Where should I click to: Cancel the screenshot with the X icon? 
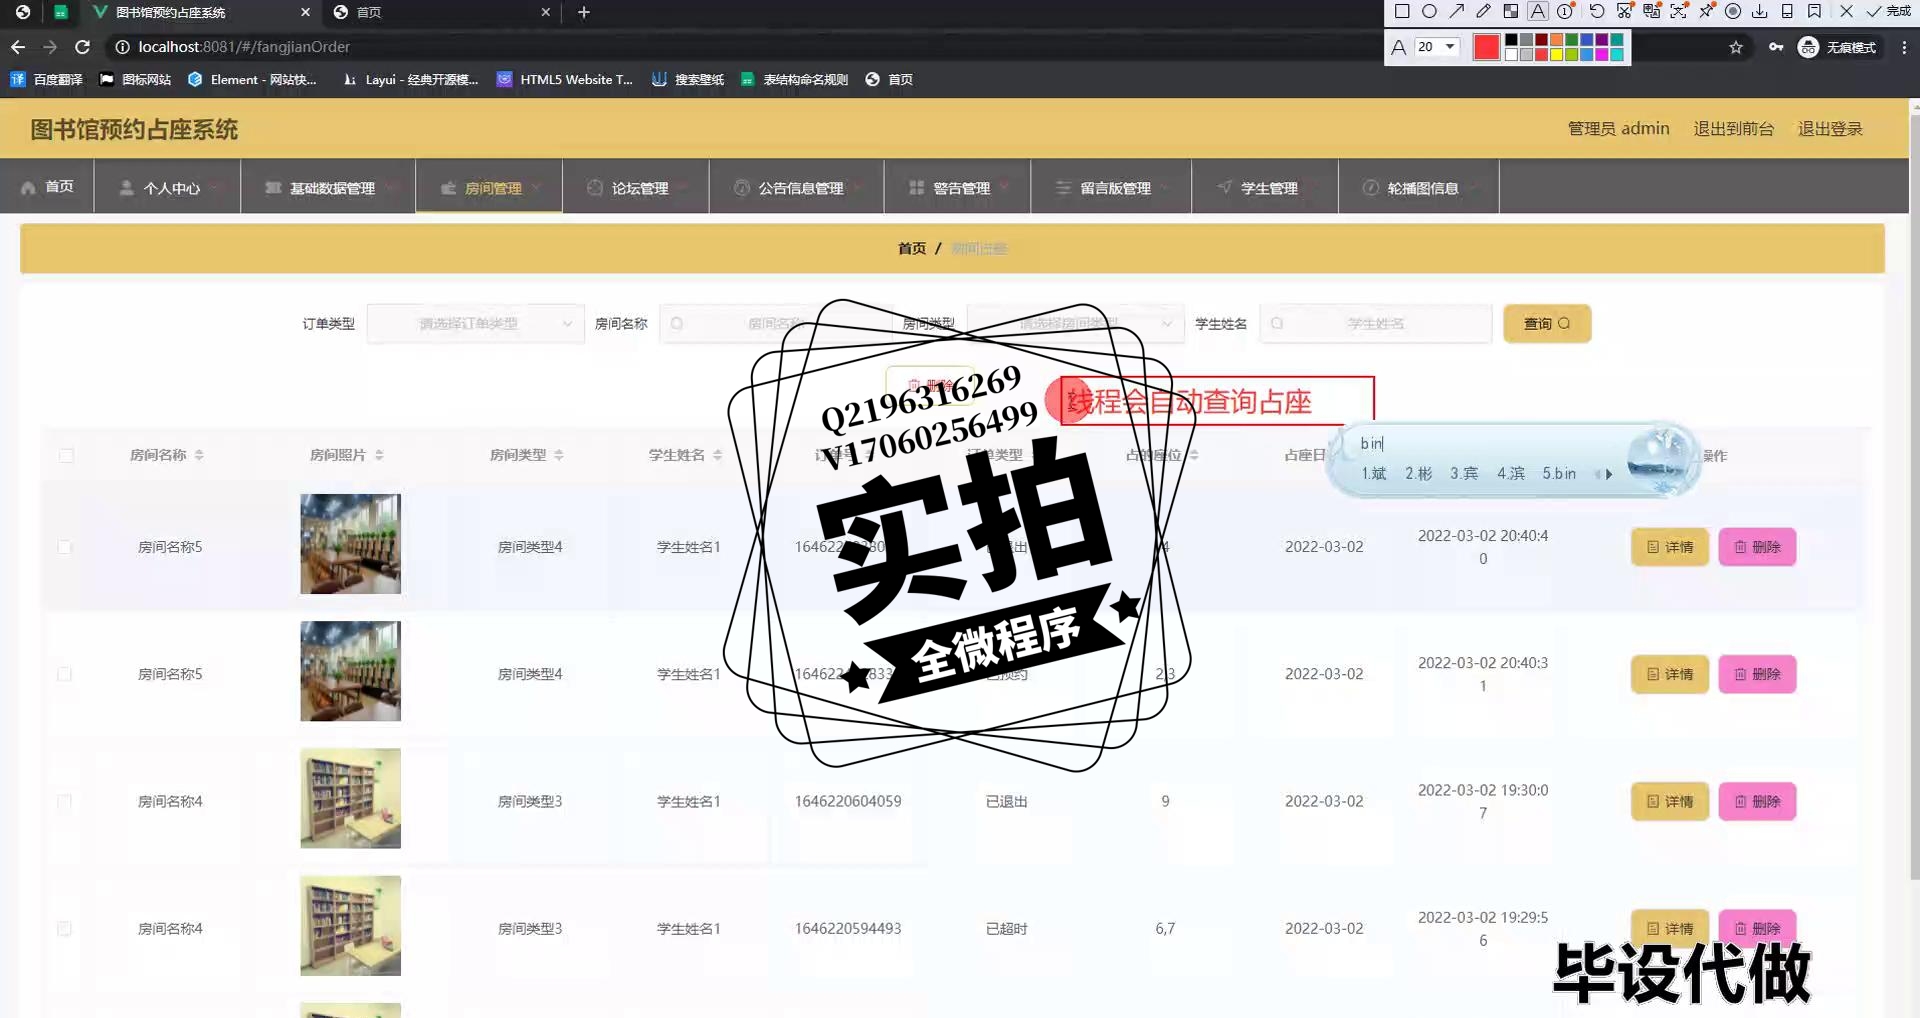pyautogui.click(x=1846, y=12)
